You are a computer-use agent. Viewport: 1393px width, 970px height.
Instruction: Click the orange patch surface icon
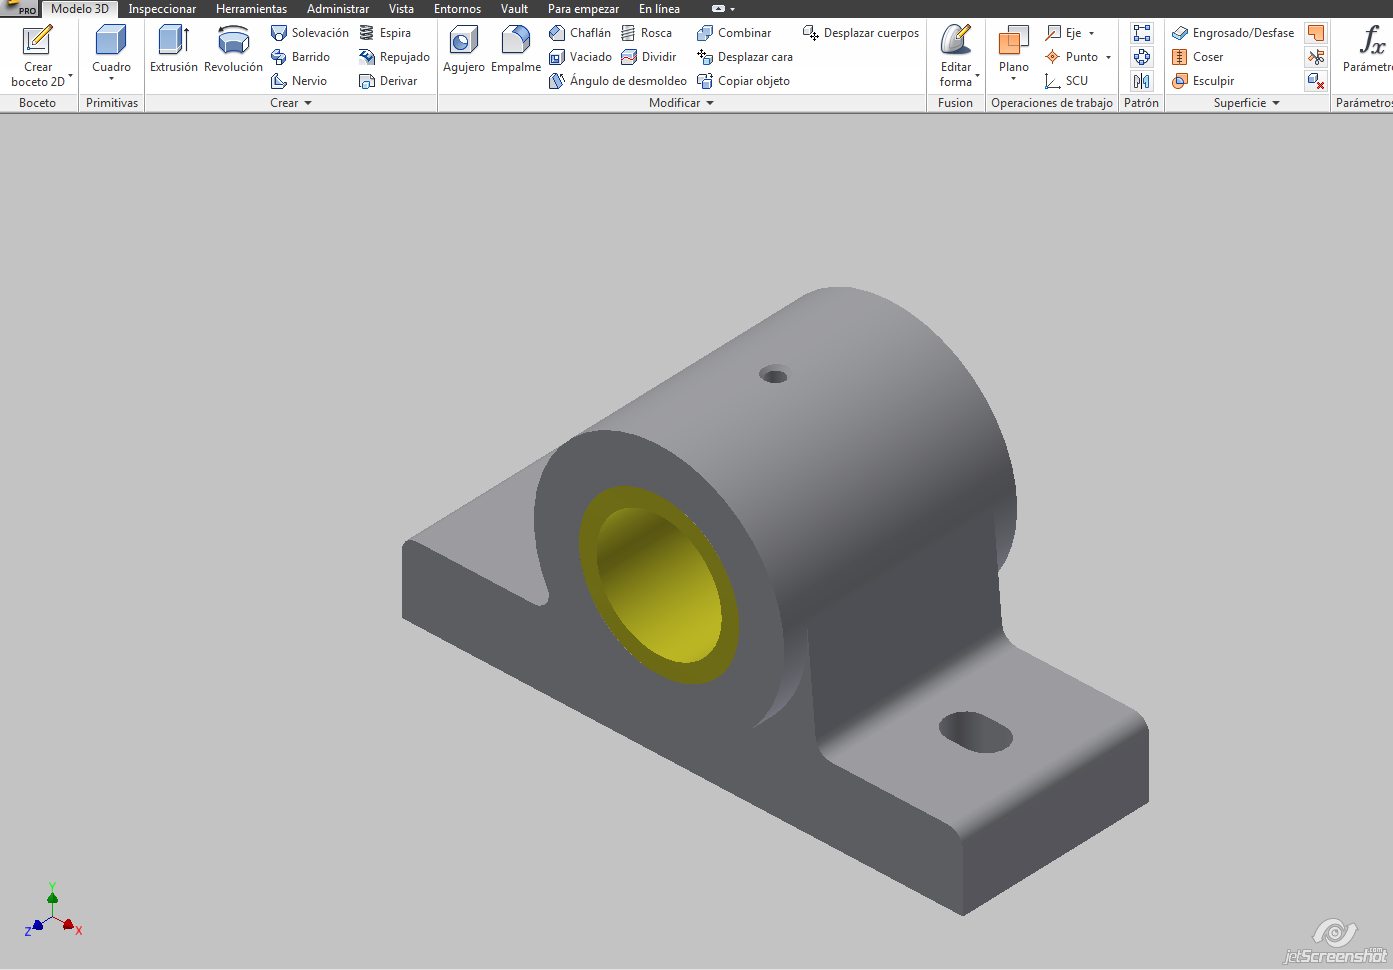[1316, 33]
